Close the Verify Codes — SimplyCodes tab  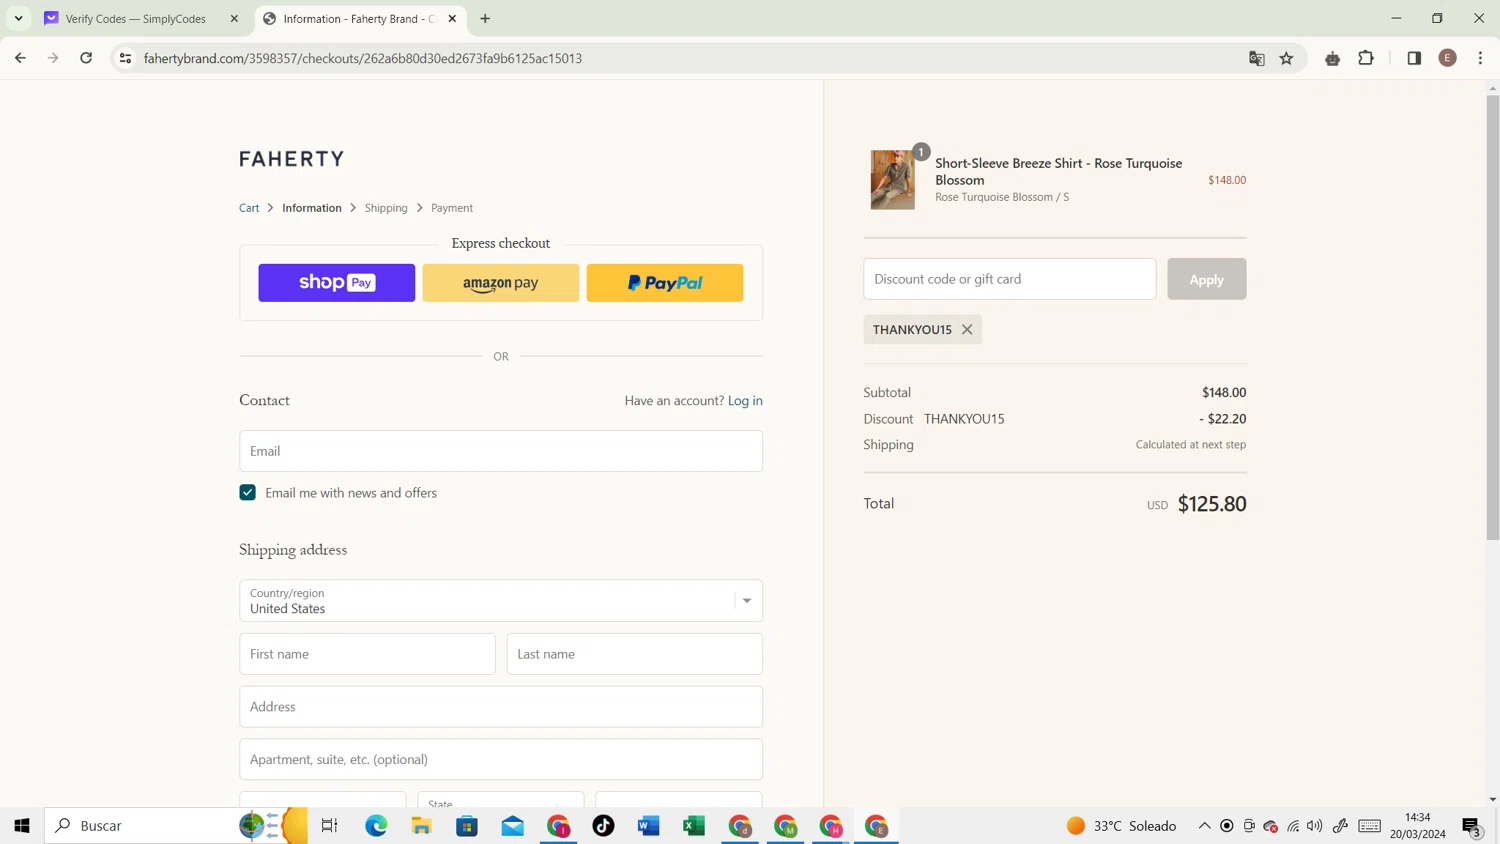235,18
